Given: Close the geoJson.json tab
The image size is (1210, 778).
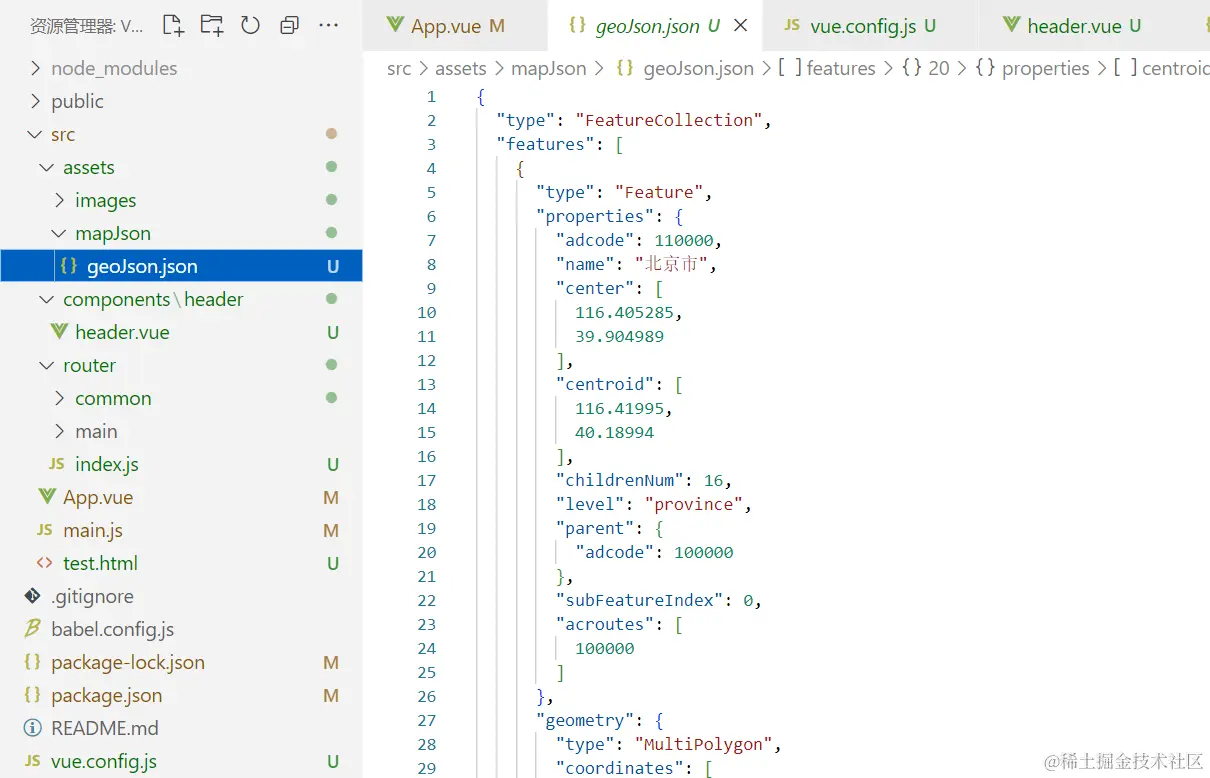Looking at the screenshot, I should [x=739, y=26].
